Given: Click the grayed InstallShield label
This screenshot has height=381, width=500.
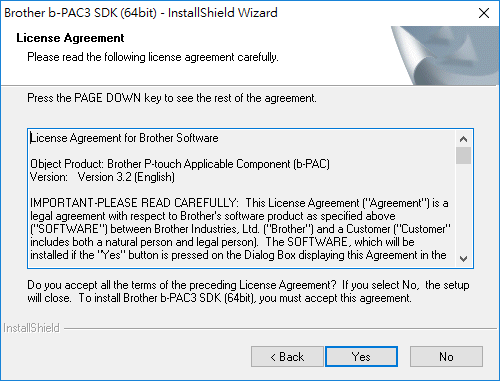Looking at the screenshot, I should 31,328.
